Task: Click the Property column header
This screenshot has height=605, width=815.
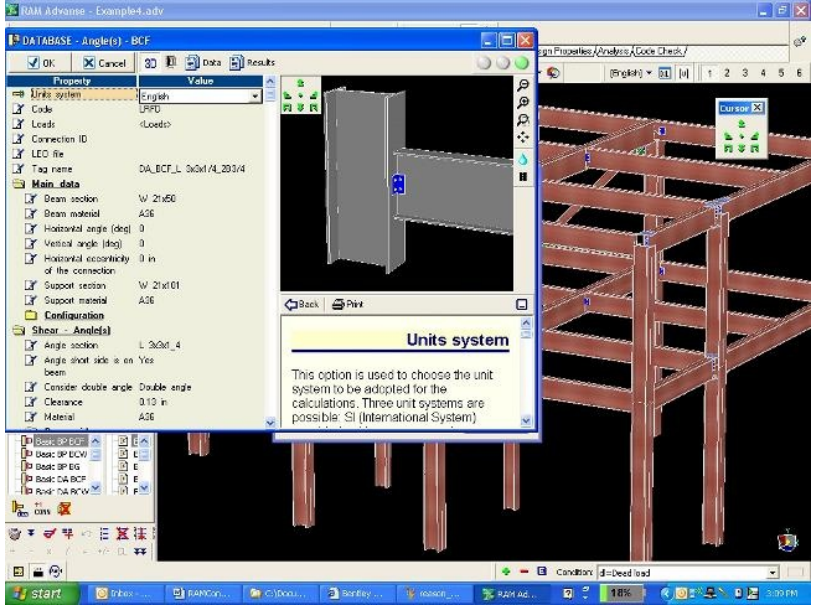Action: pyautogui.click(x=72, y=81)
